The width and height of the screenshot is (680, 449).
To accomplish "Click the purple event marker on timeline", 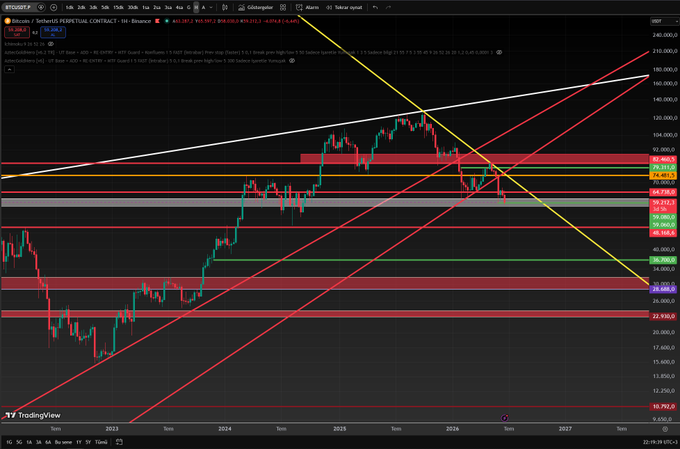I will click(504, 418).
